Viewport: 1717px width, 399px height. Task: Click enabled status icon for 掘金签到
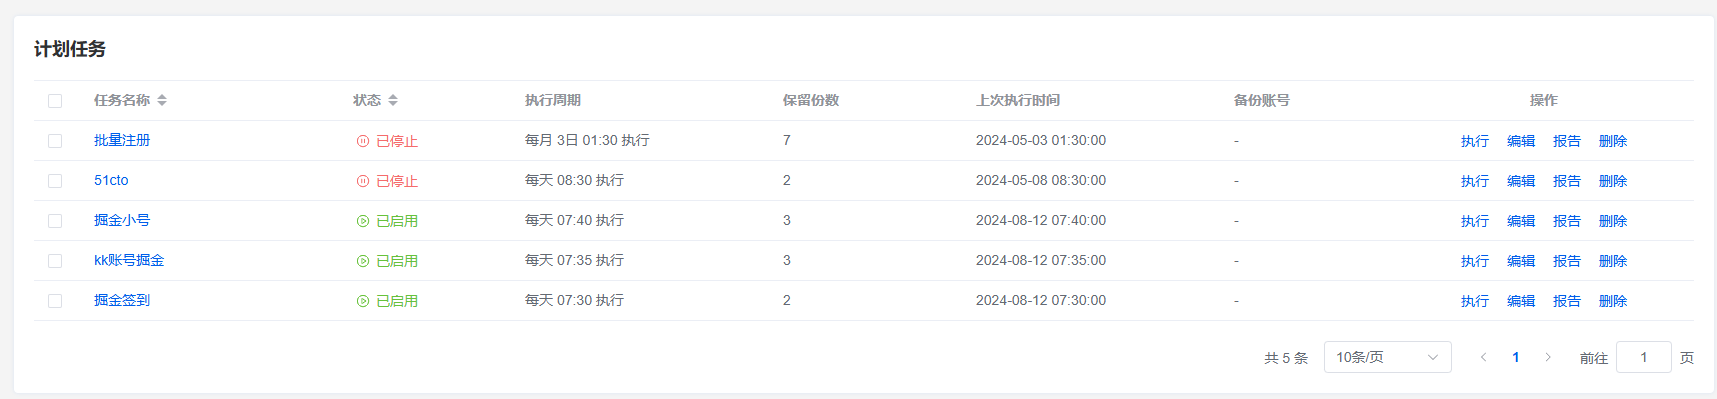click(x=363, y=301)
